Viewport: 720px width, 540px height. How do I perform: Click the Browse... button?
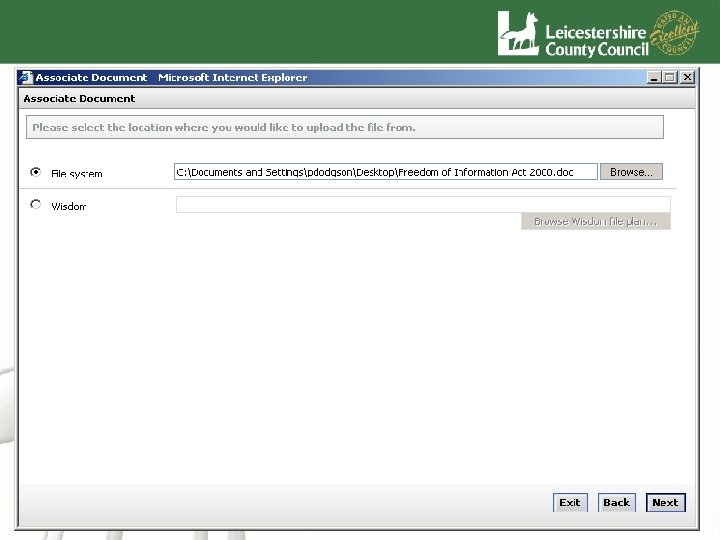[631, 172]
